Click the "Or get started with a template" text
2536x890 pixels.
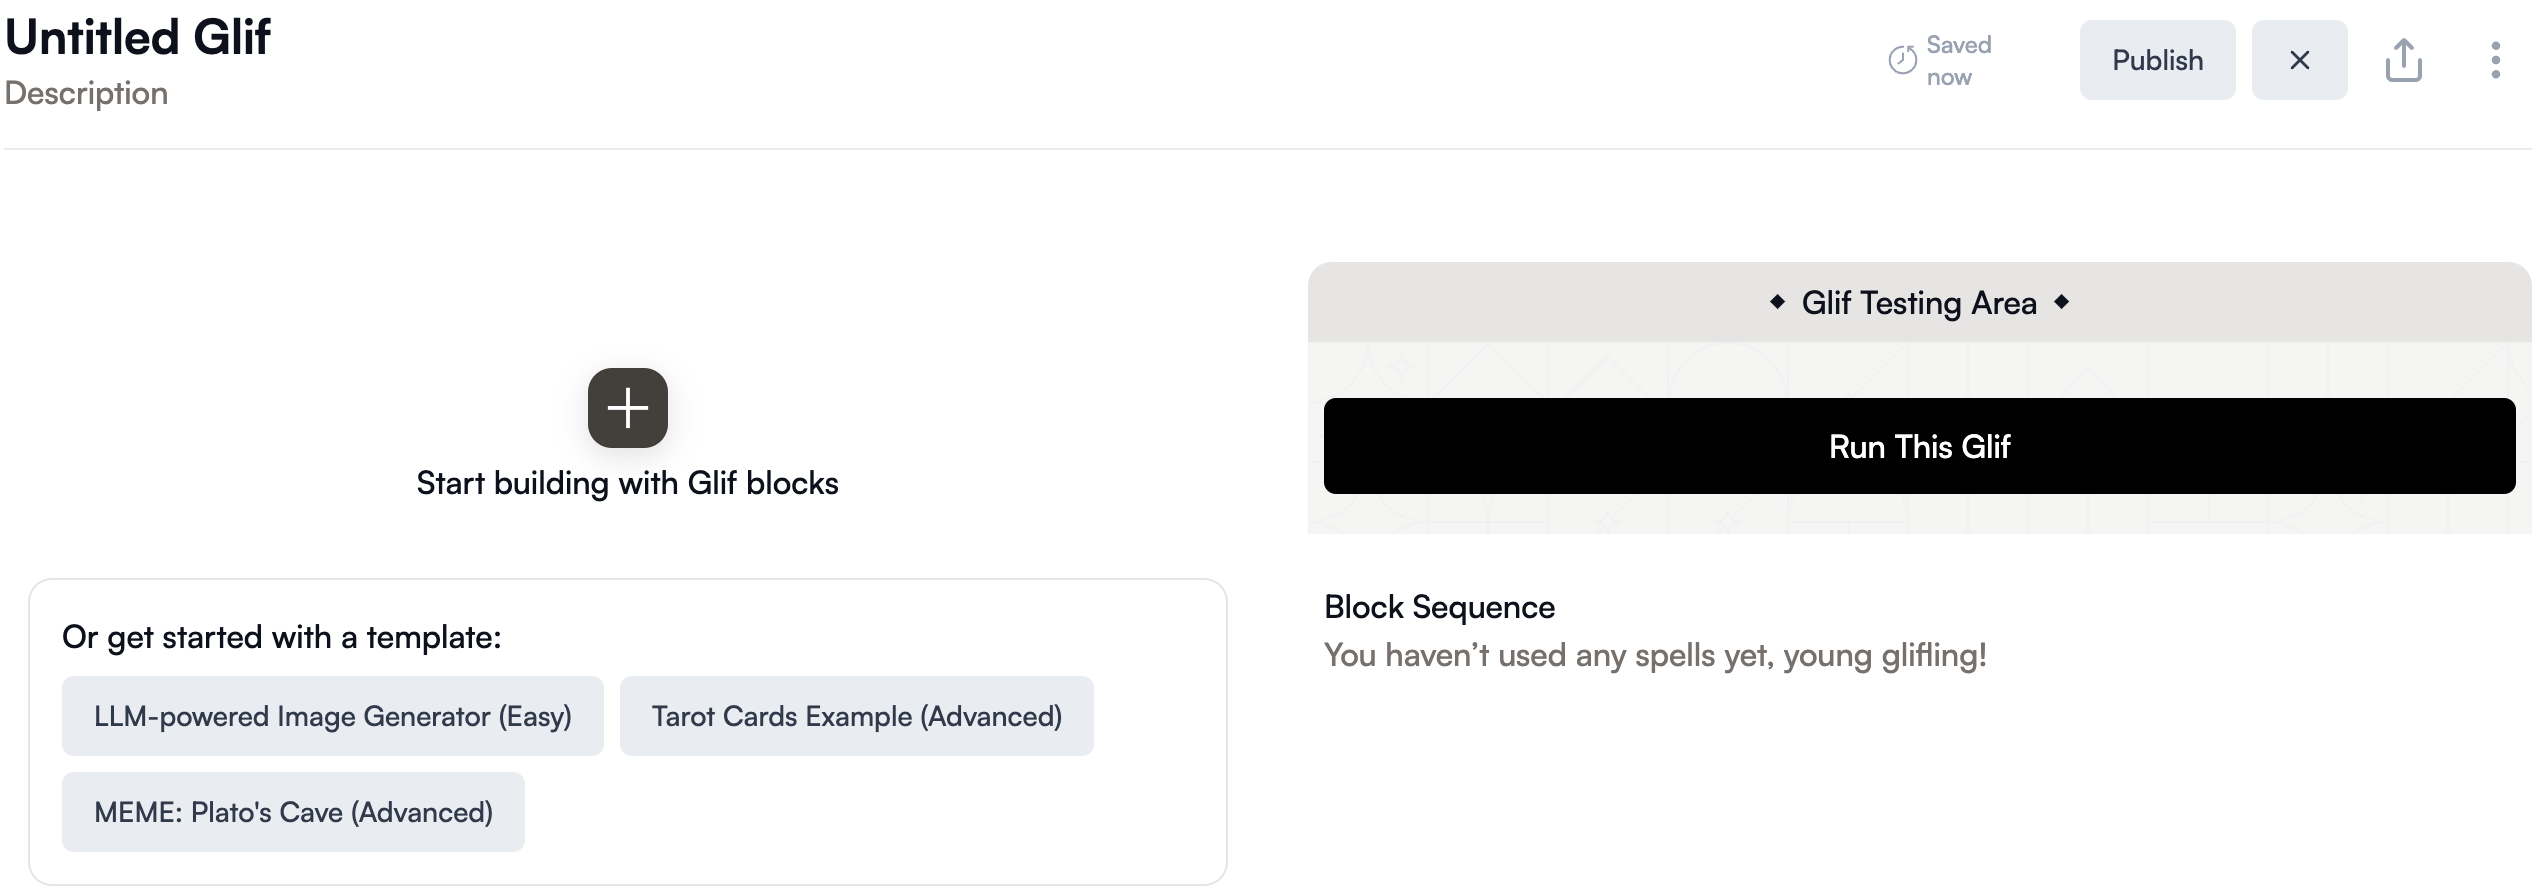(281, 637)
